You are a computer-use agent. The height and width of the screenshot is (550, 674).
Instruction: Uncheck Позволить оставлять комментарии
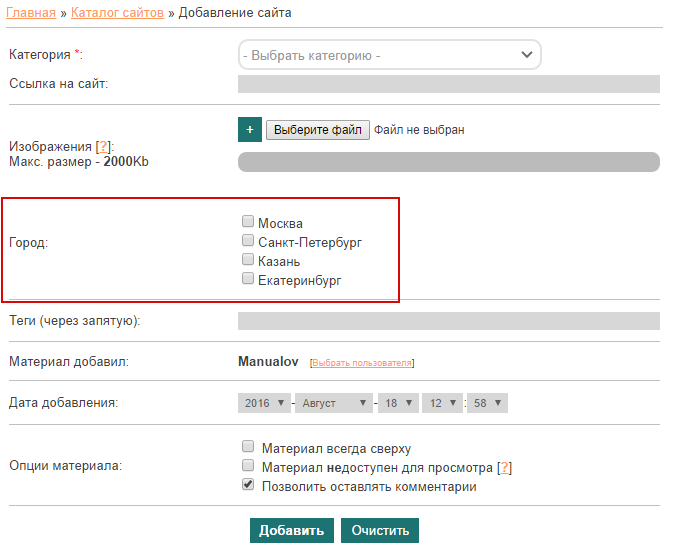click(x=248, y=486)
